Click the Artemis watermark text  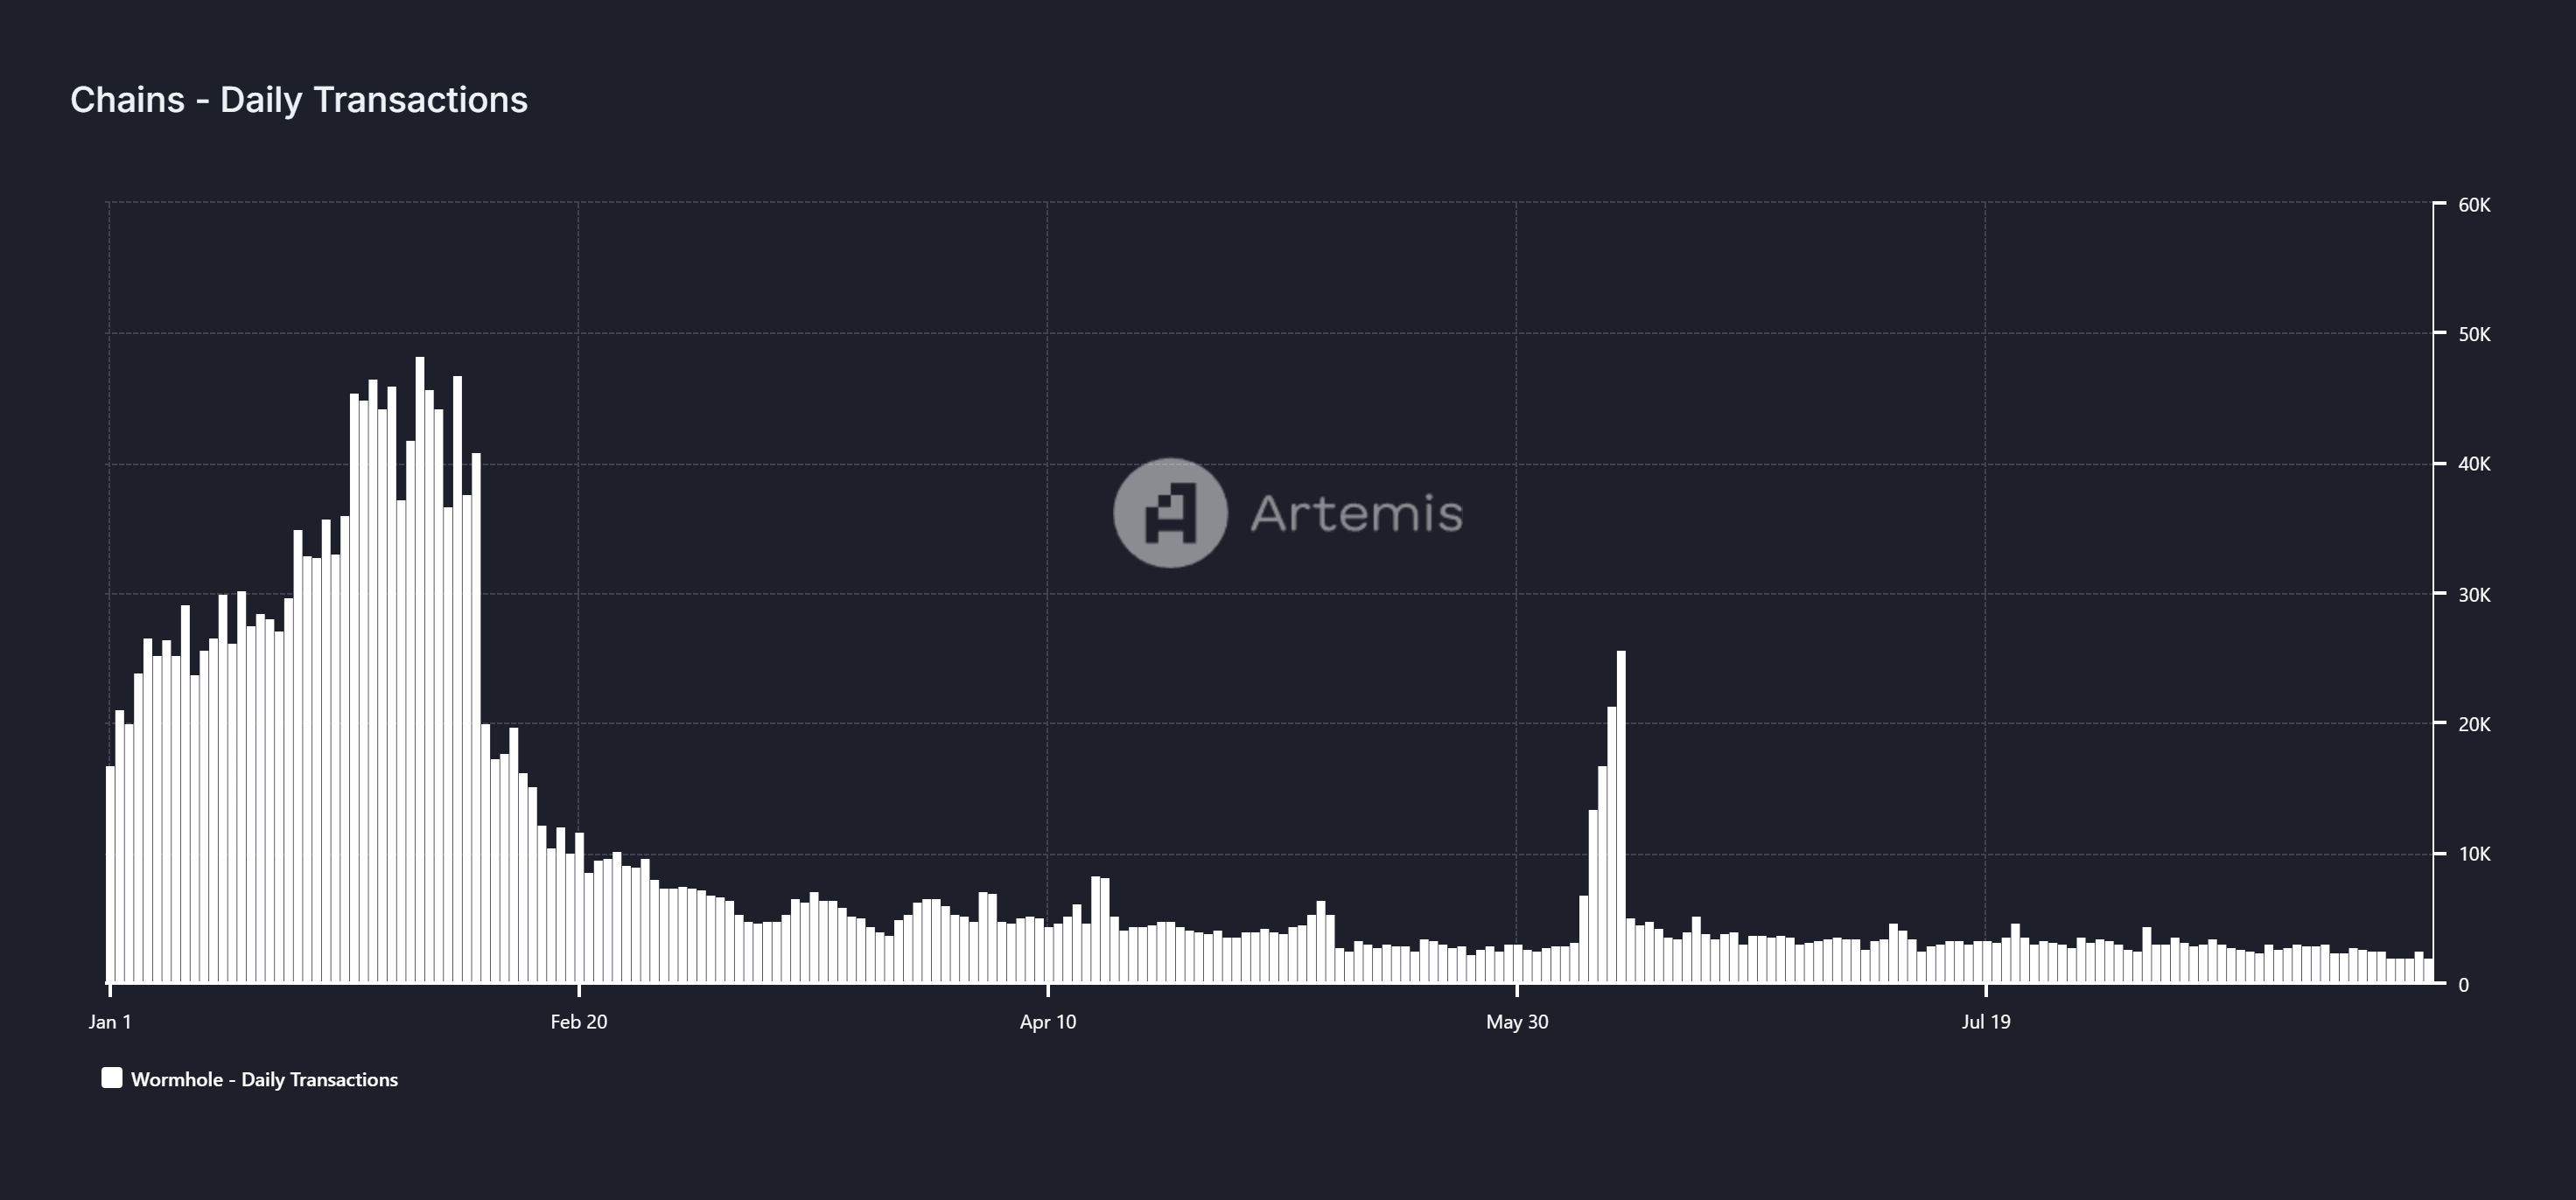(1356, 514)
